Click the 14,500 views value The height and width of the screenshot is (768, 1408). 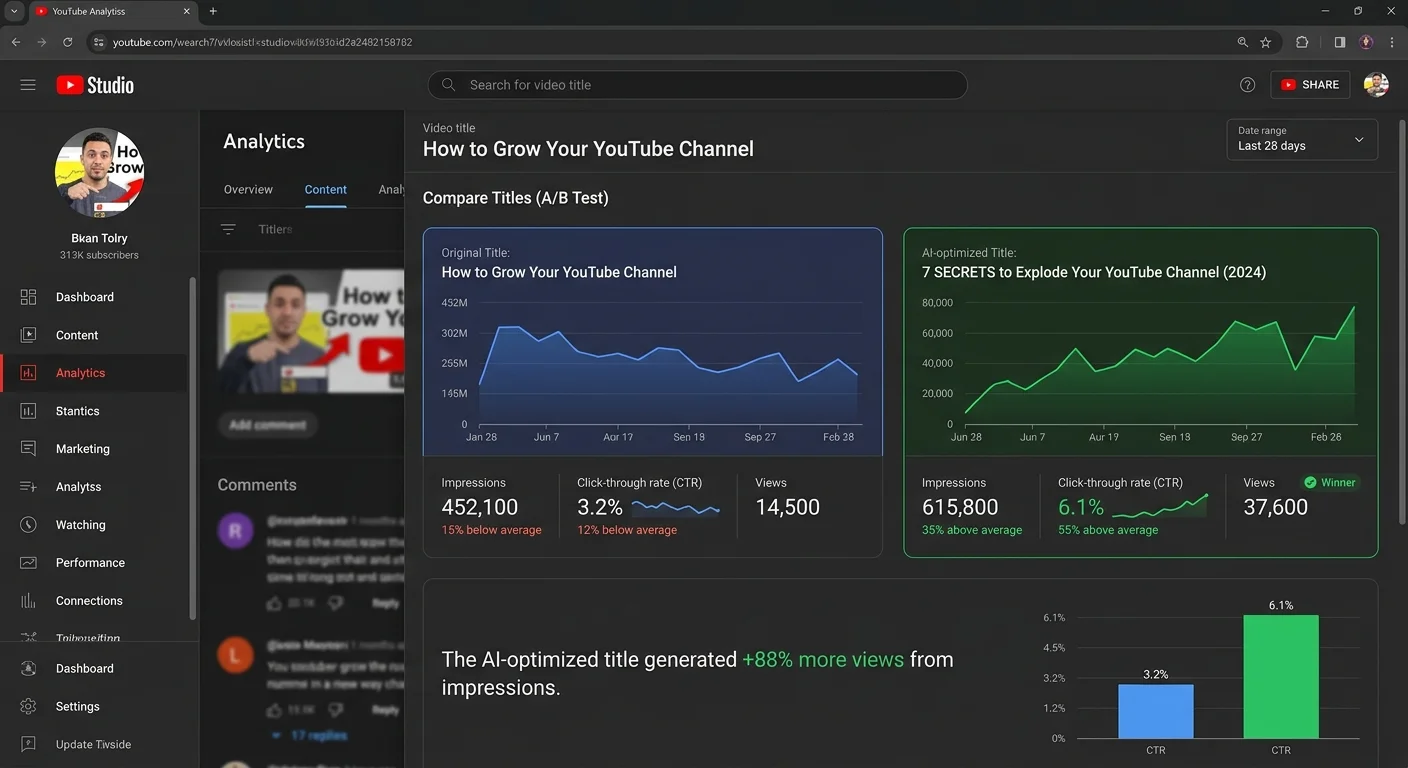pos(787,507)
